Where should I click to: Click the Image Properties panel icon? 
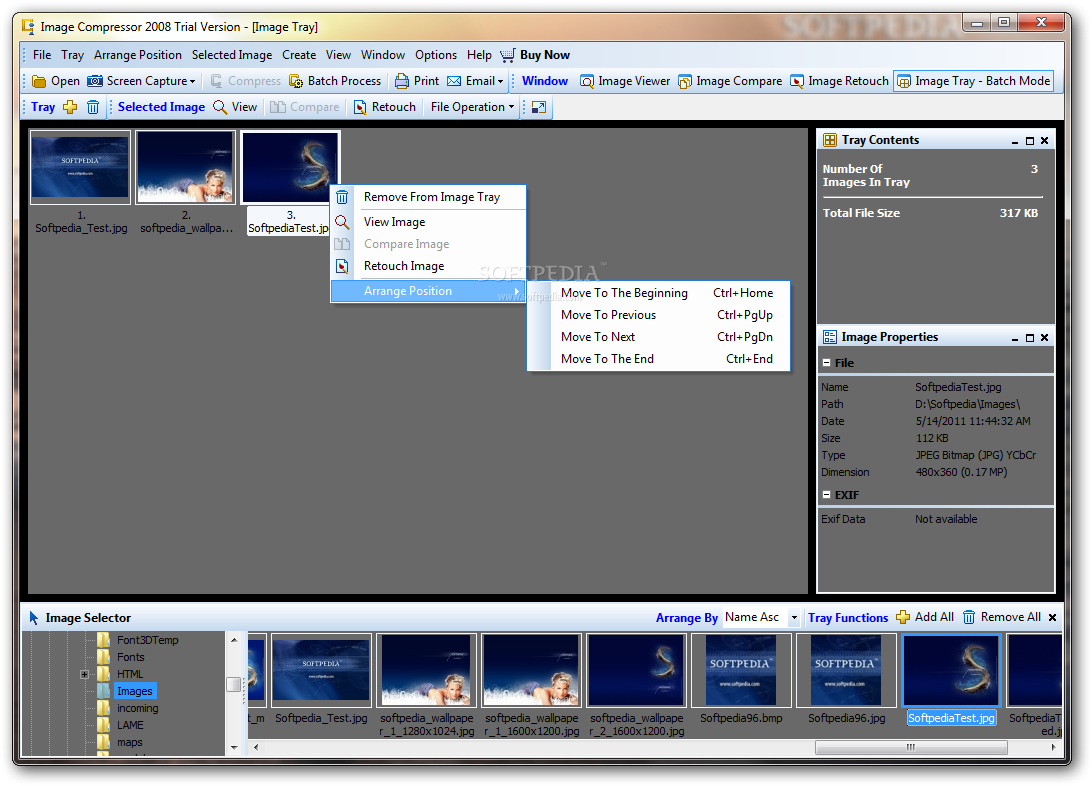(829, 337)
